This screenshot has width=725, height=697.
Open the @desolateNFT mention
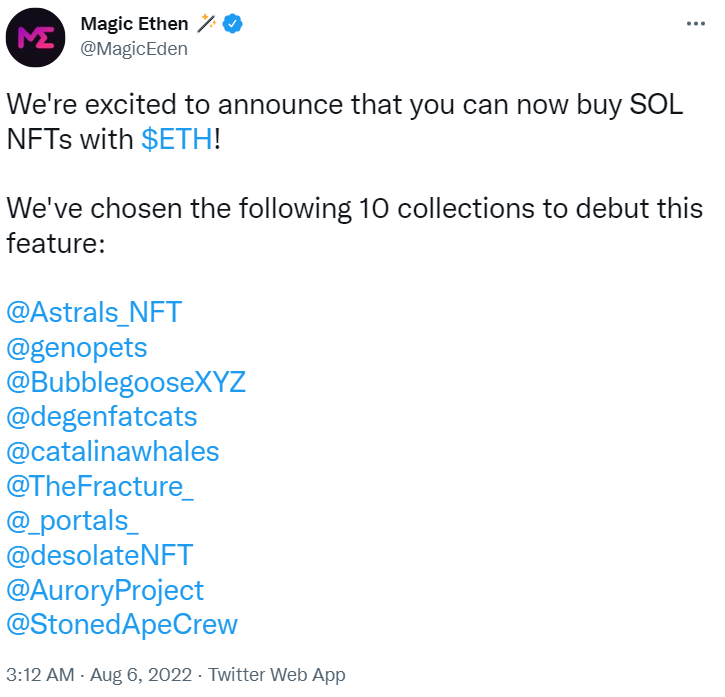(x=100, y=555)
